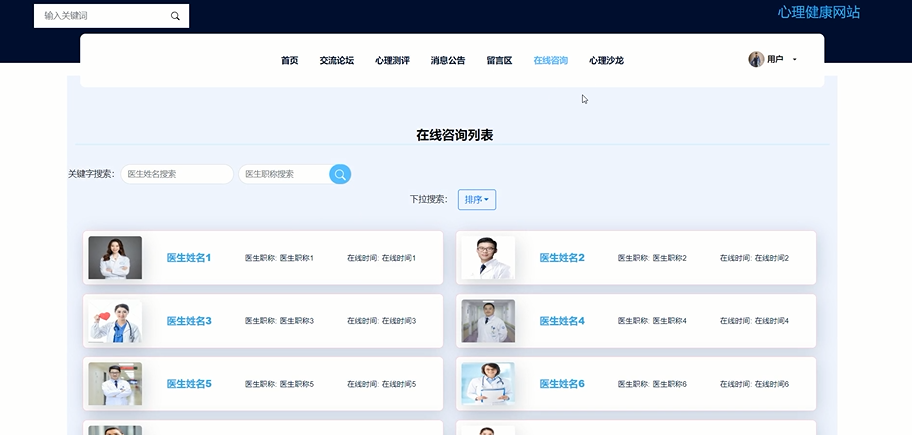Expand the 排序 dropdown
Viewport: 912px width, 435px height.
click(477, 199)
